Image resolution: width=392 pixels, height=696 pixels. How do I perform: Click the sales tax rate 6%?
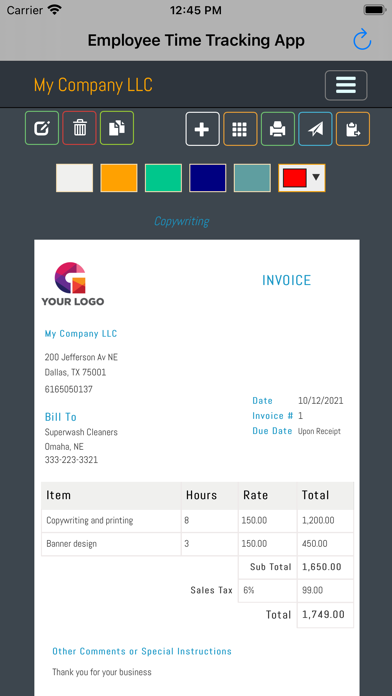(x=268, y=591)
